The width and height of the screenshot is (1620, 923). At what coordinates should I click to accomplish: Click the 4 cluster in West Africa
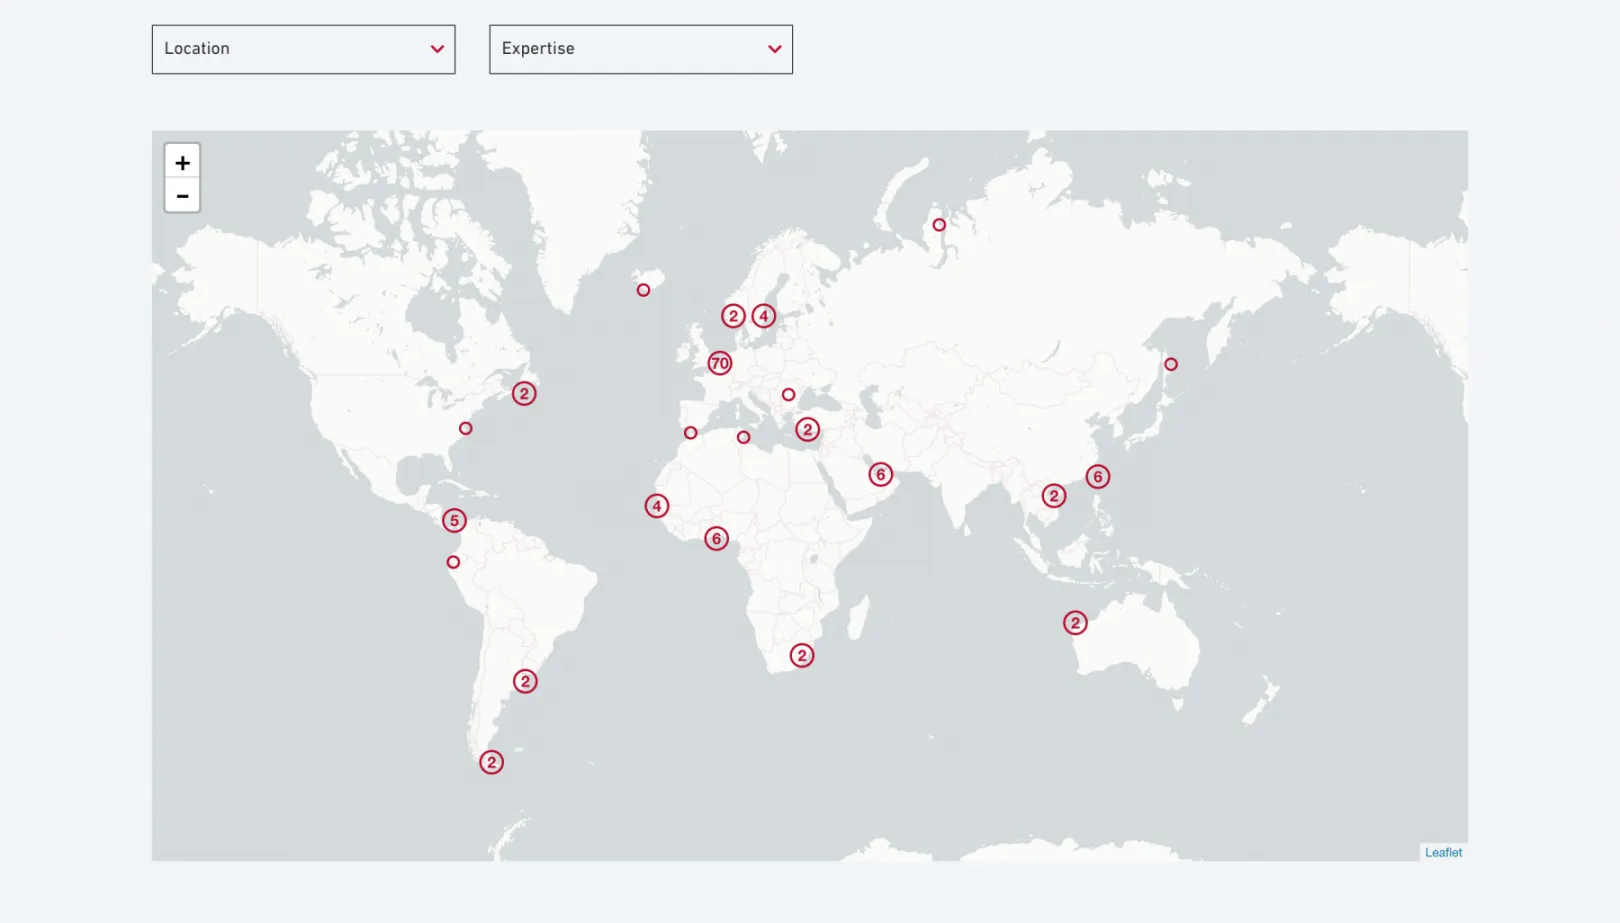point(656,506)
